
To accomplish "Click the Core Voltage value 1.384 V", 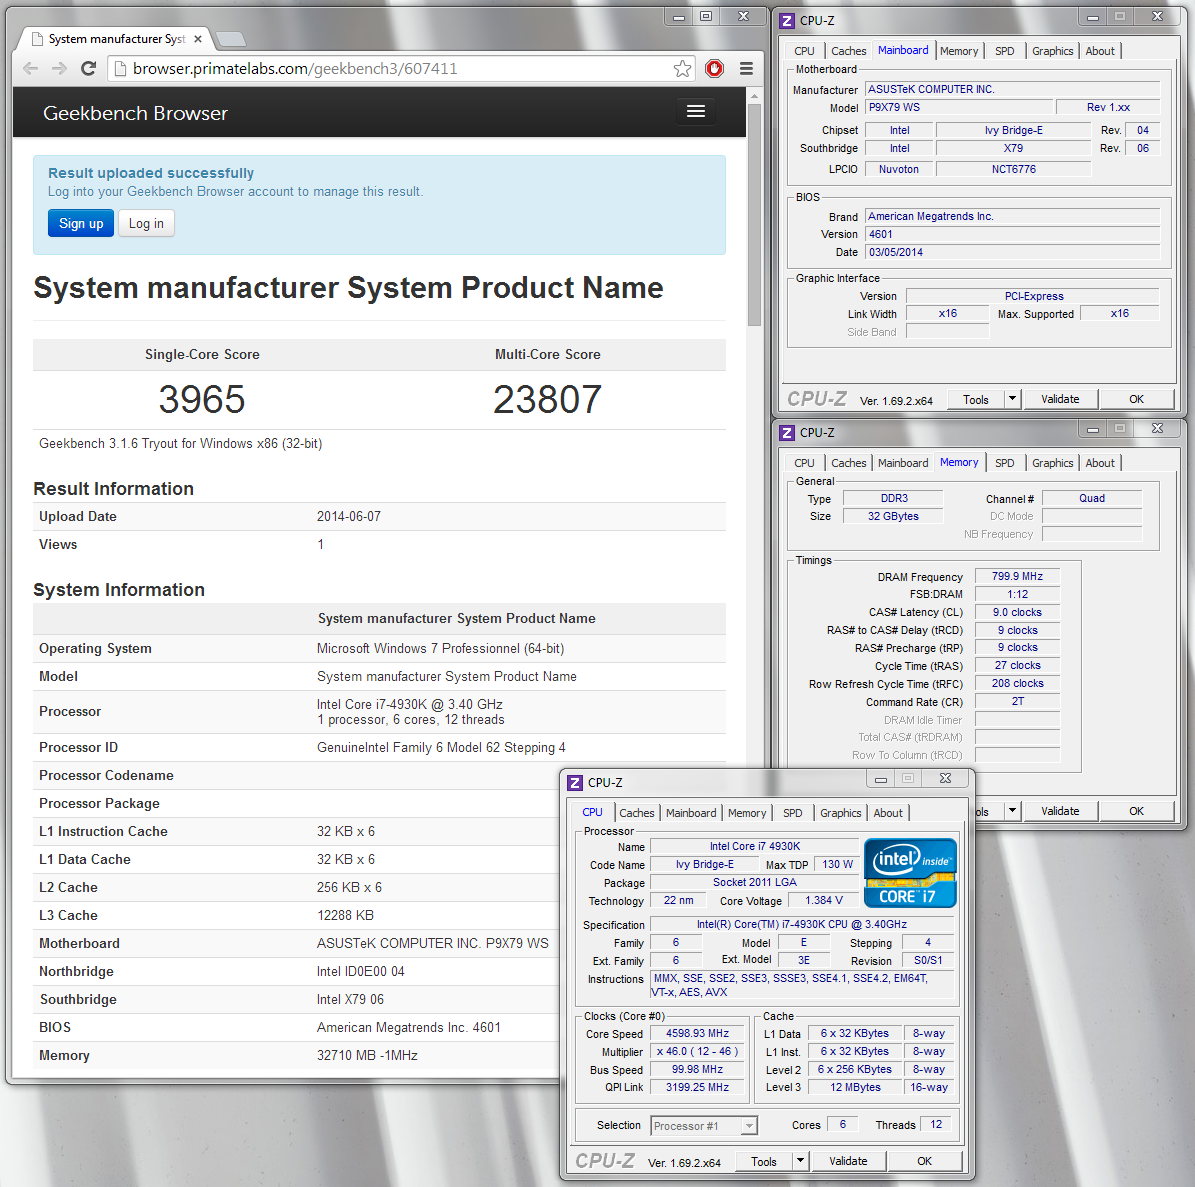I will [824, 900].
